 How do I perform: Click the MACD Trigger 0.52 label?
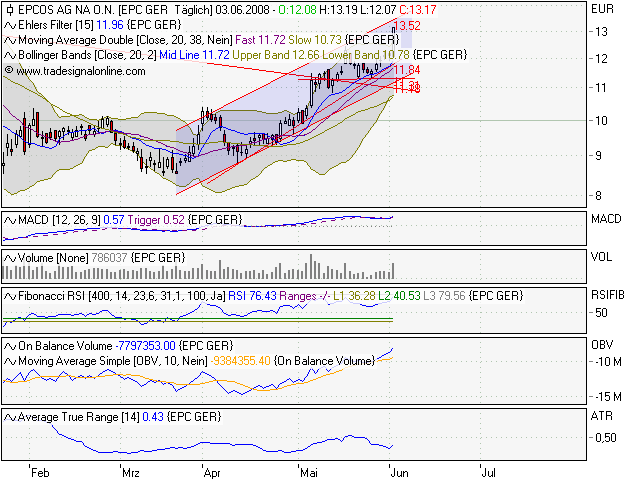[156, 220]
